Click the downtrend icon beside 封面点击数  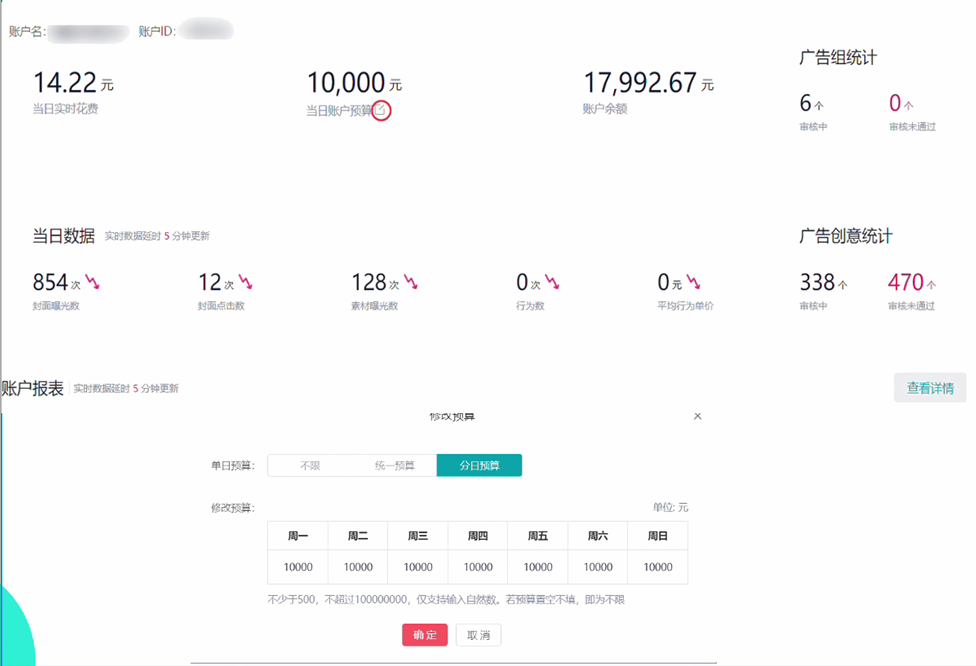pos(247,283)
